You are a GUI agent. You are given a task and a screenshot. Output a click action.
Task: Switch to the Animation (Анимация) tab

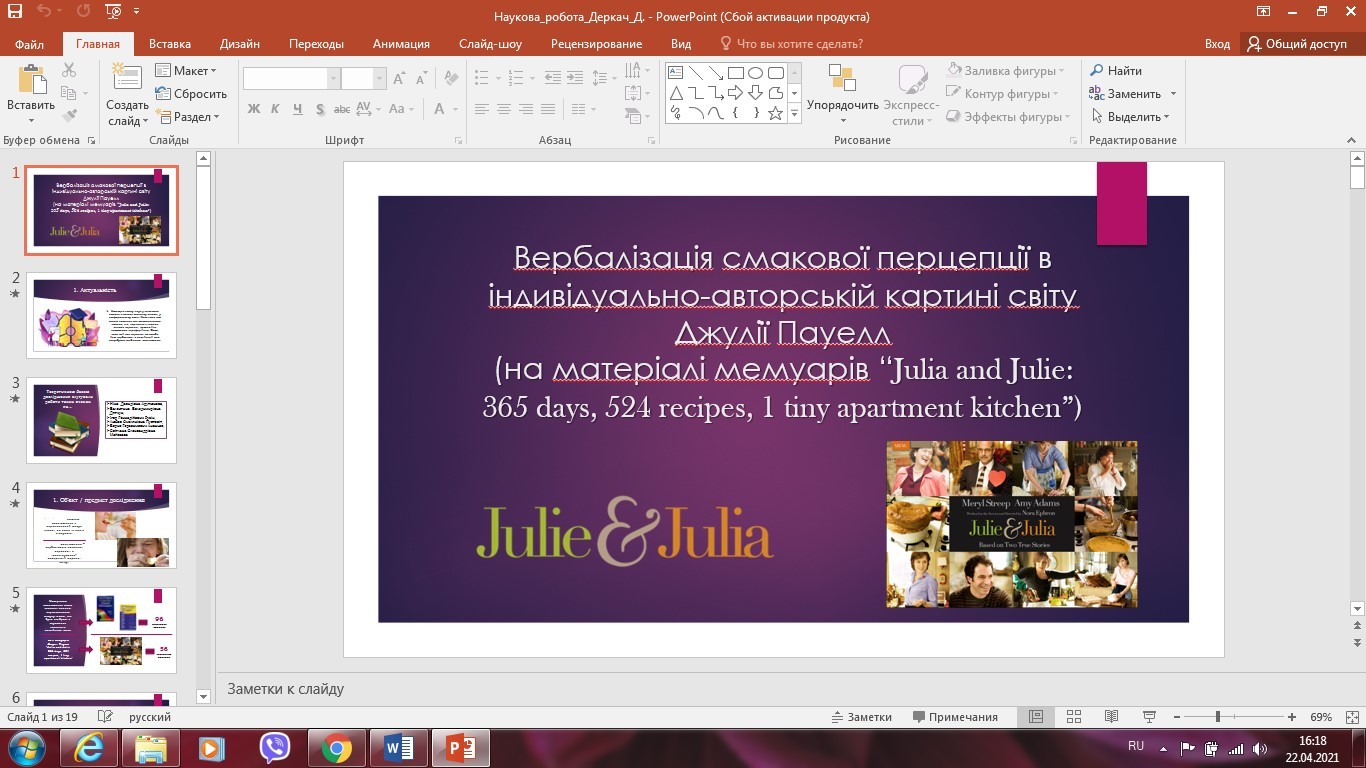(x=401, y=44)
